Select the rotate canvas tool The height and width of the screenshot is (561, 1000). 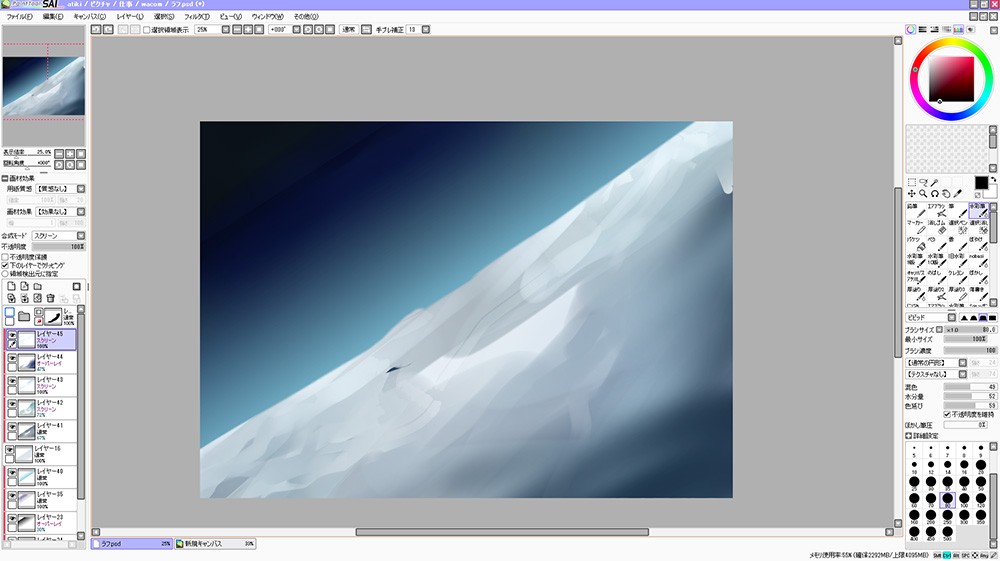point(934,194)
